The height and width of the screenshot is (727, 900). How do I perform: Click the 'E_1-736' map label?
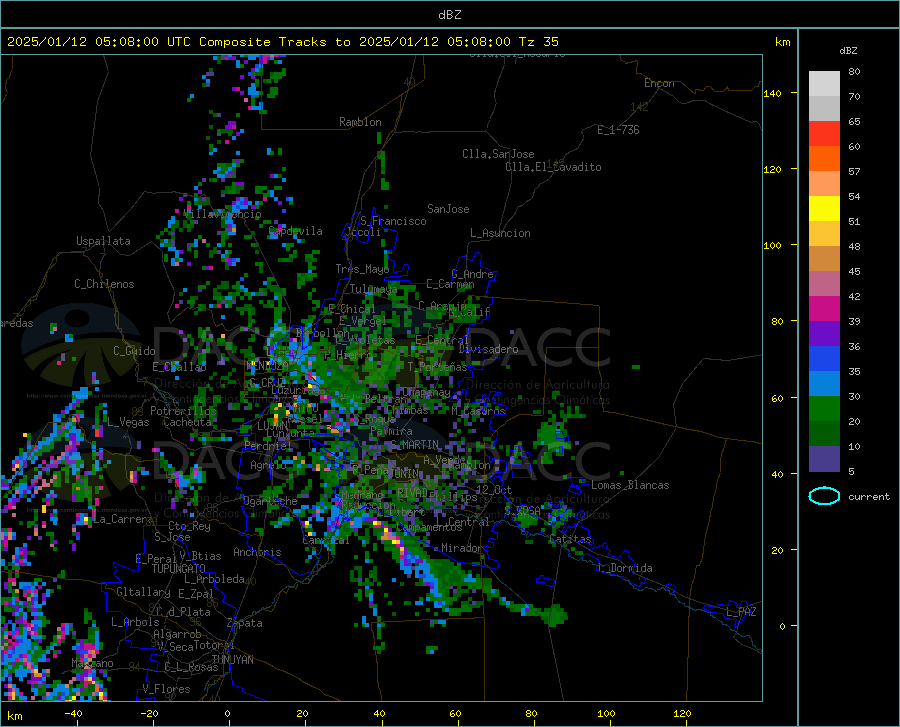click(x=618, y=130)
